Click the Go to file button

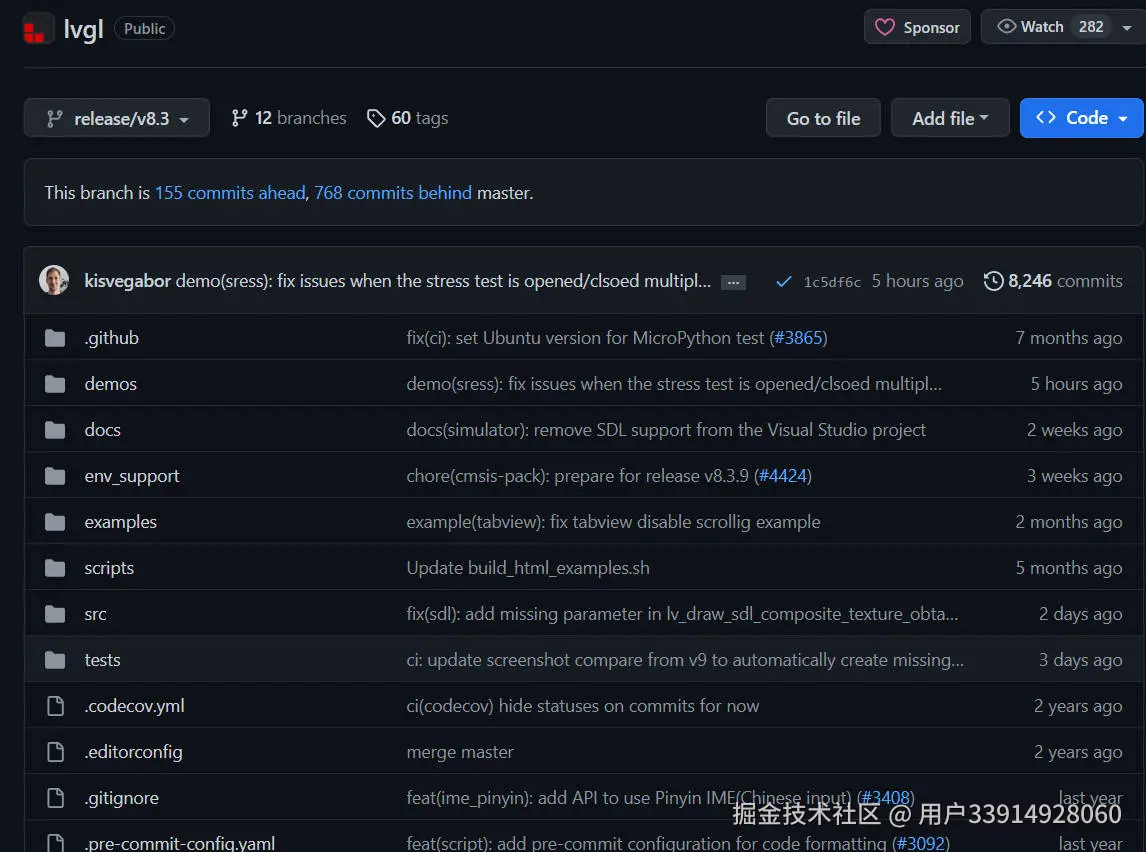click(823, 118)
